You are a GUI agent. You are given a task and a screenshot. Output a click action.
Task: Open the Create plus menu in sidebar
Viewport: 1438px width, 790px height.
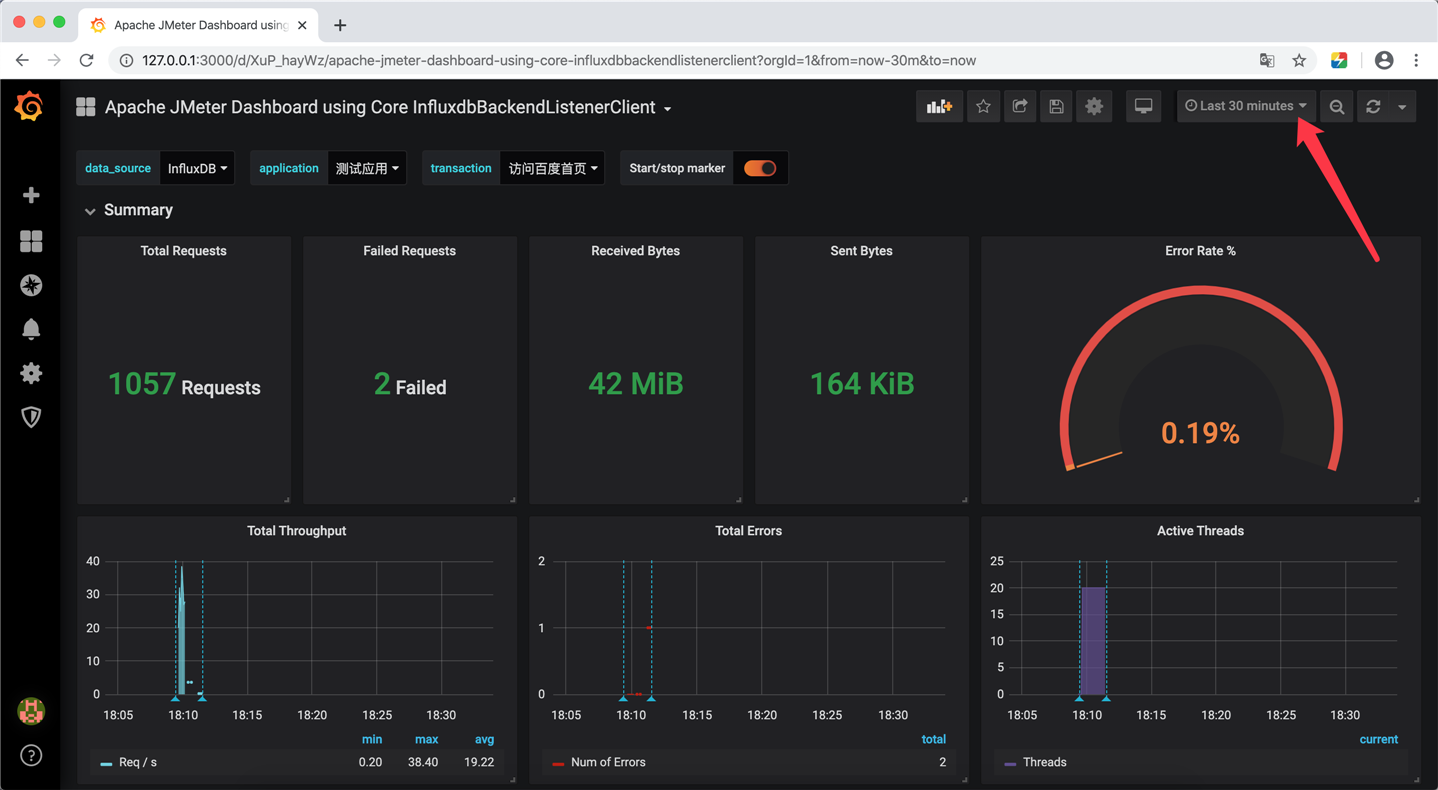coord(31,195)
